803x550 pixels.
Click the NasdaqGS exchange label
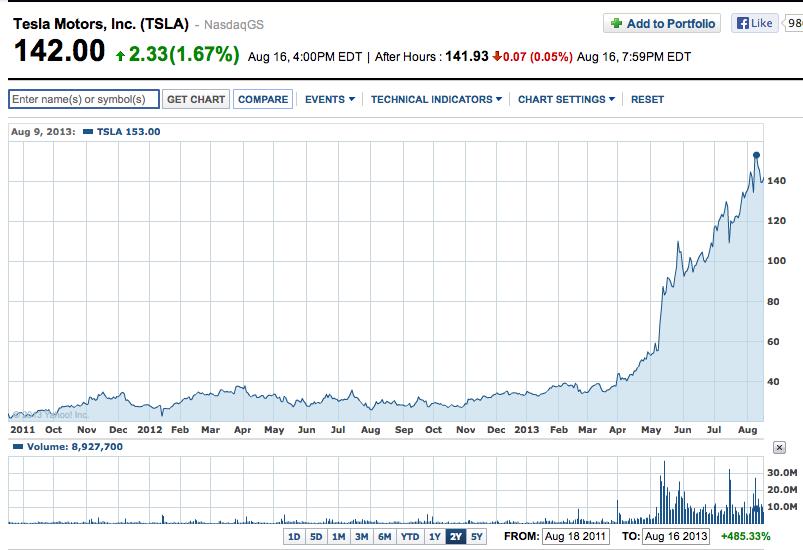point(234,25)
